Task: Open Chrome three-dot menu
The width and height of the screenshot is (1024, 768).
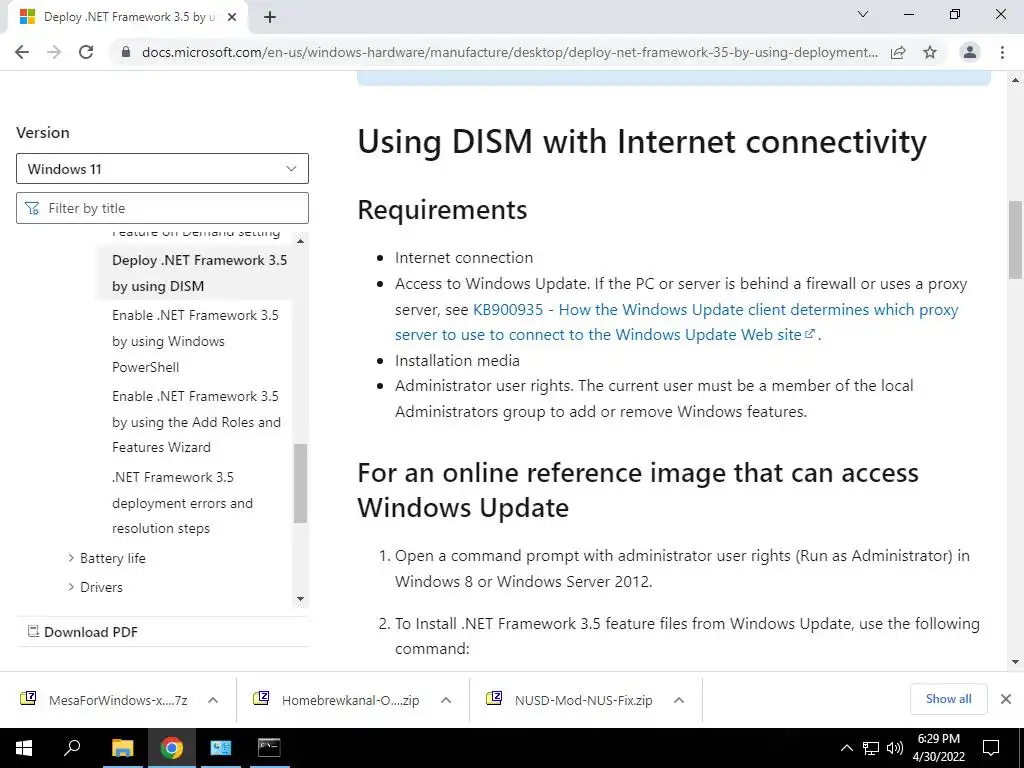Action: 1002,52
